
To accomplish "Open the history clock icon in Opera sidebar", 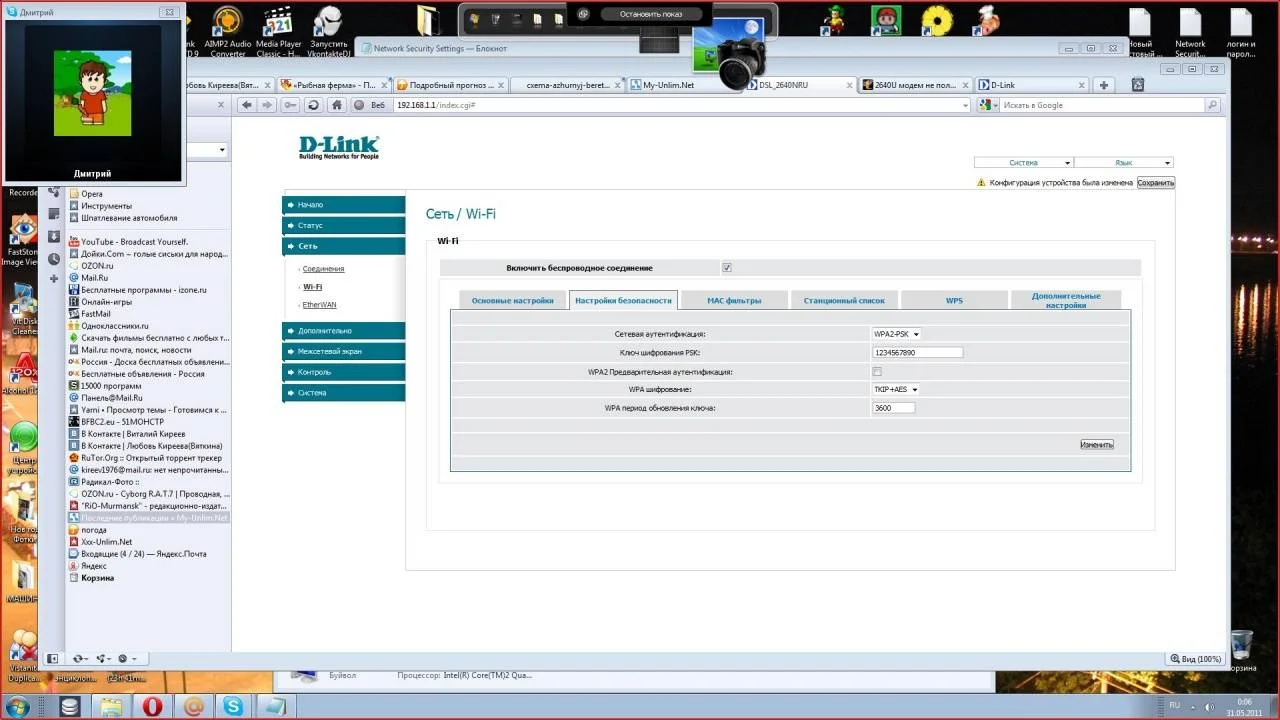I will [54, 259].
